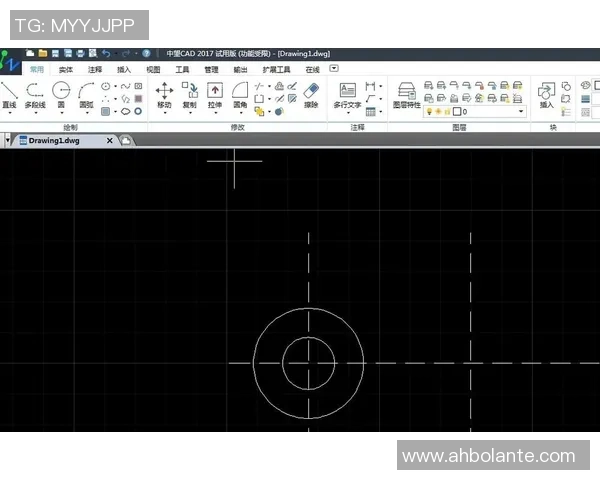Toggle the layer freeze sun icon

437,112
